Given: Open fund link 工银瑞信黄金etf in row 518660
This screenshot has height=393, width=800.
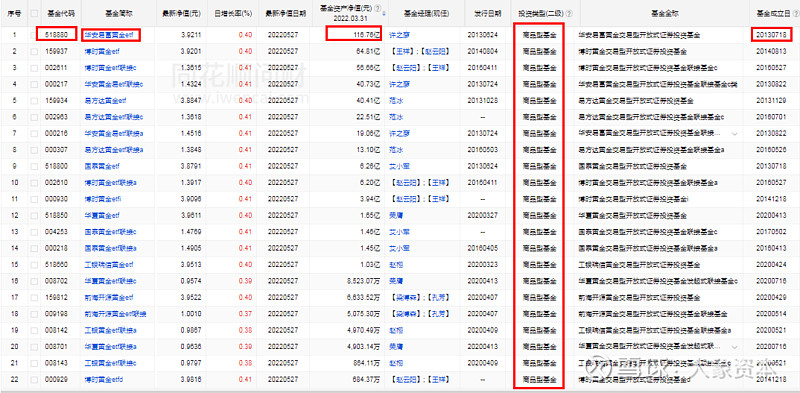Looking at the screenshot, I should pos(109,264).
